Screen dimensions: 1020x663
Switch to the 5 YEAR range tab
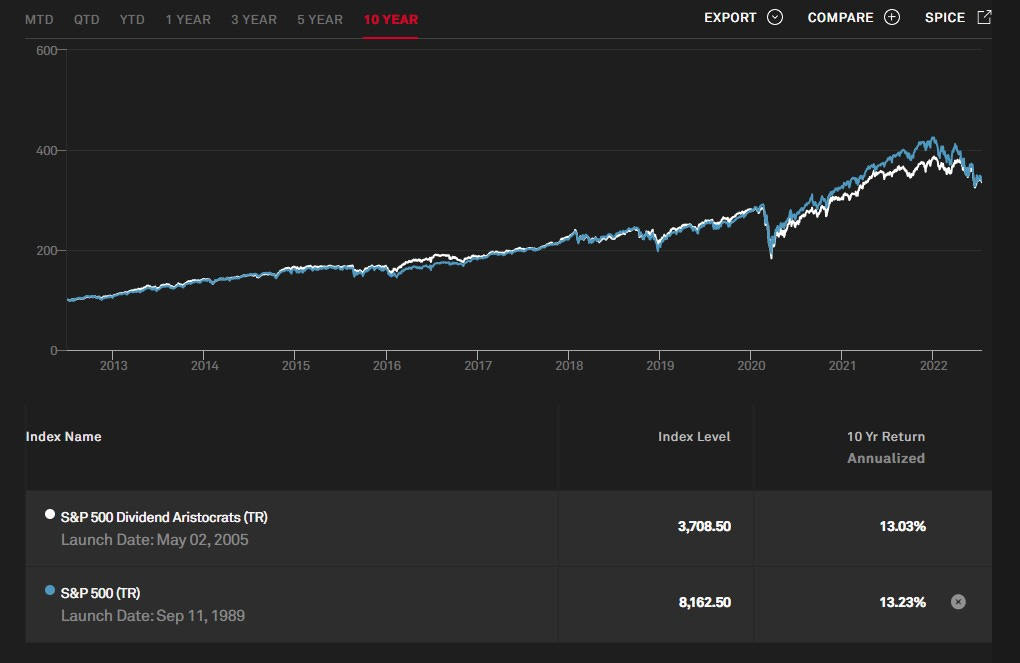click(320, 20)
